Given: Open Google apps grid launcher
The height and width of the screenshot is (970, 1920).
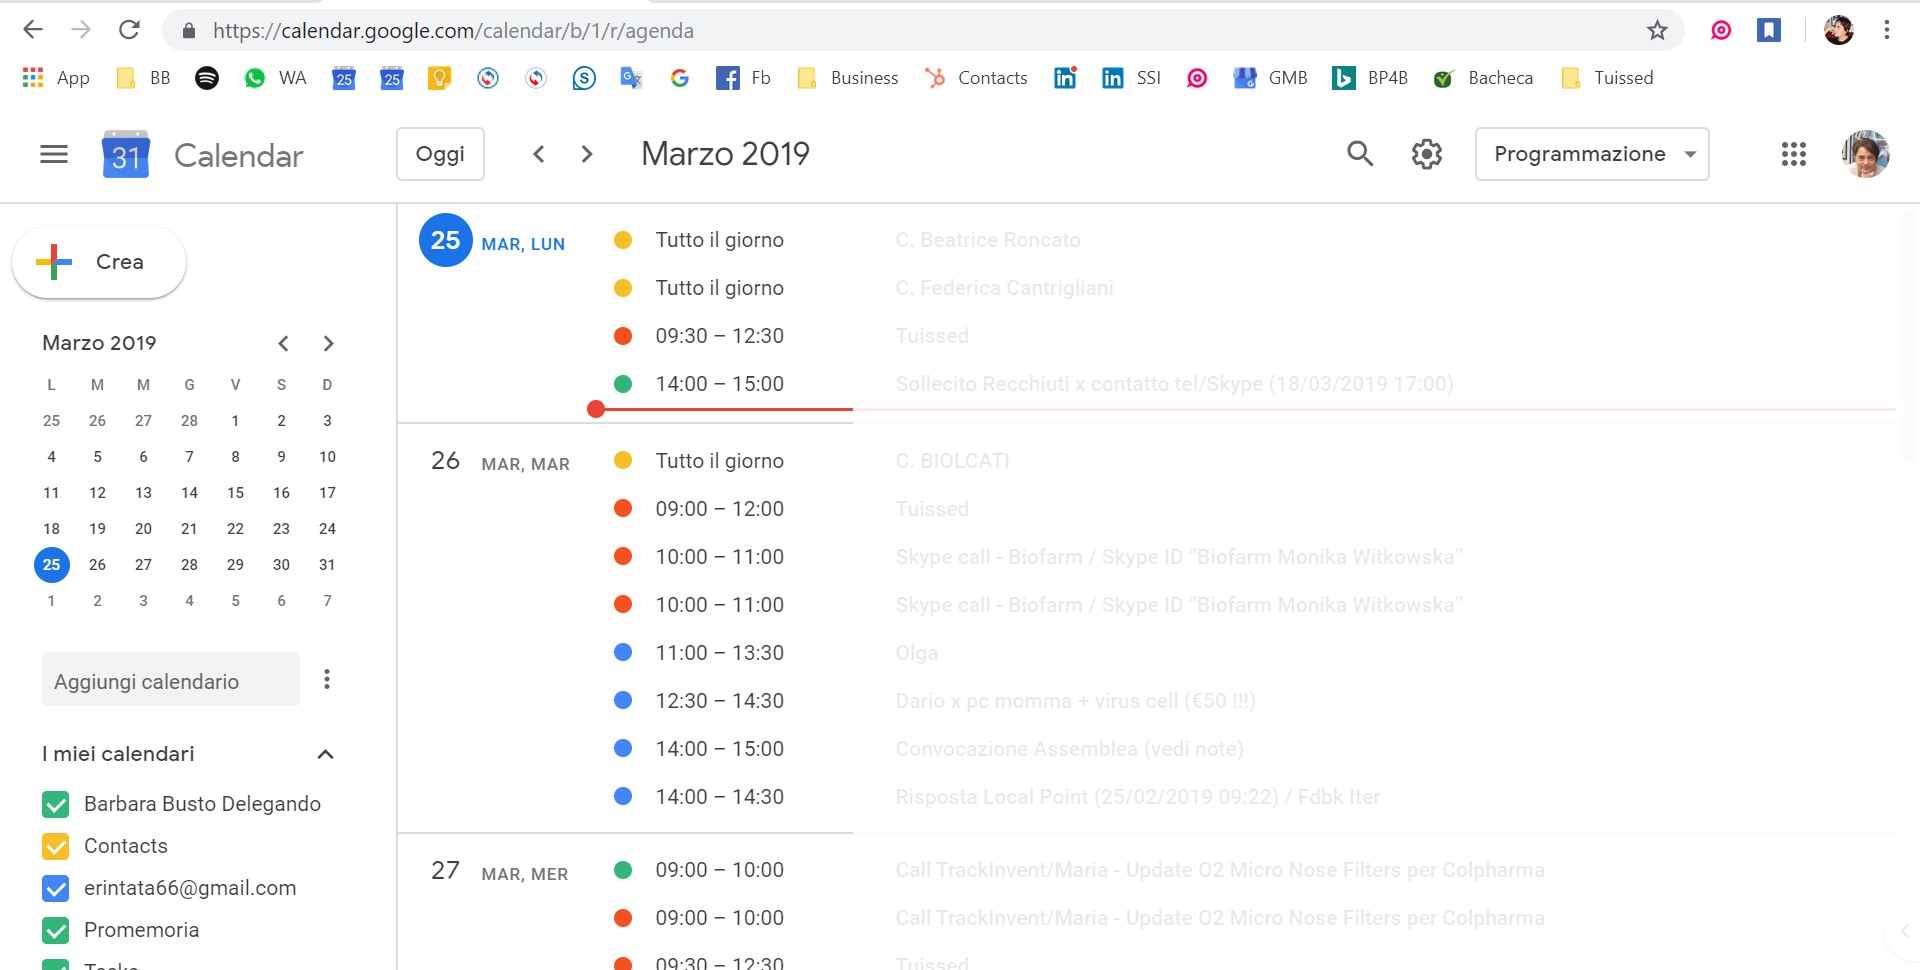Looking at the screenshot, I should click(1794, 154).
